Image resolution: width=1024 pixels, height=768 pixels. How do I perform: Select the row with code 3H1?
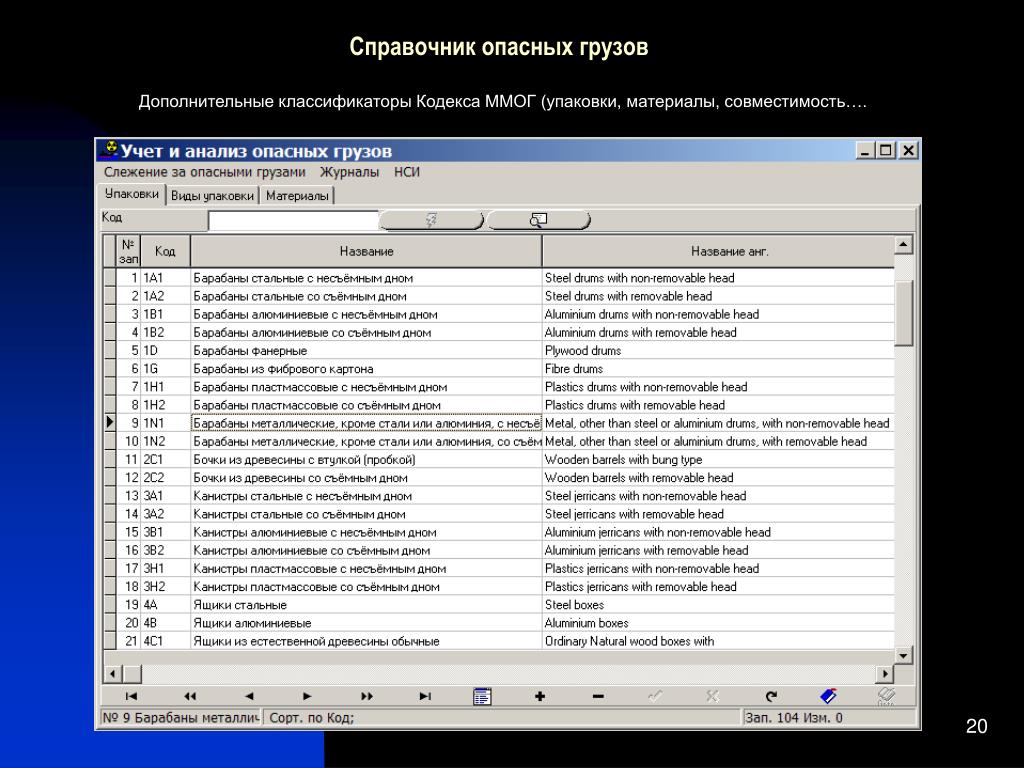click(499, 569)
